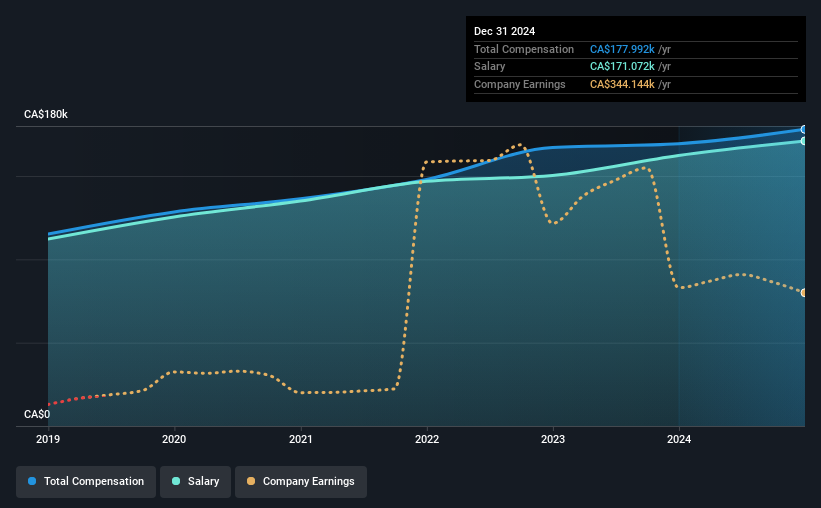Click the 2023 x-axis label
This screenshot has width=821, height=508.
pos(553,439)
